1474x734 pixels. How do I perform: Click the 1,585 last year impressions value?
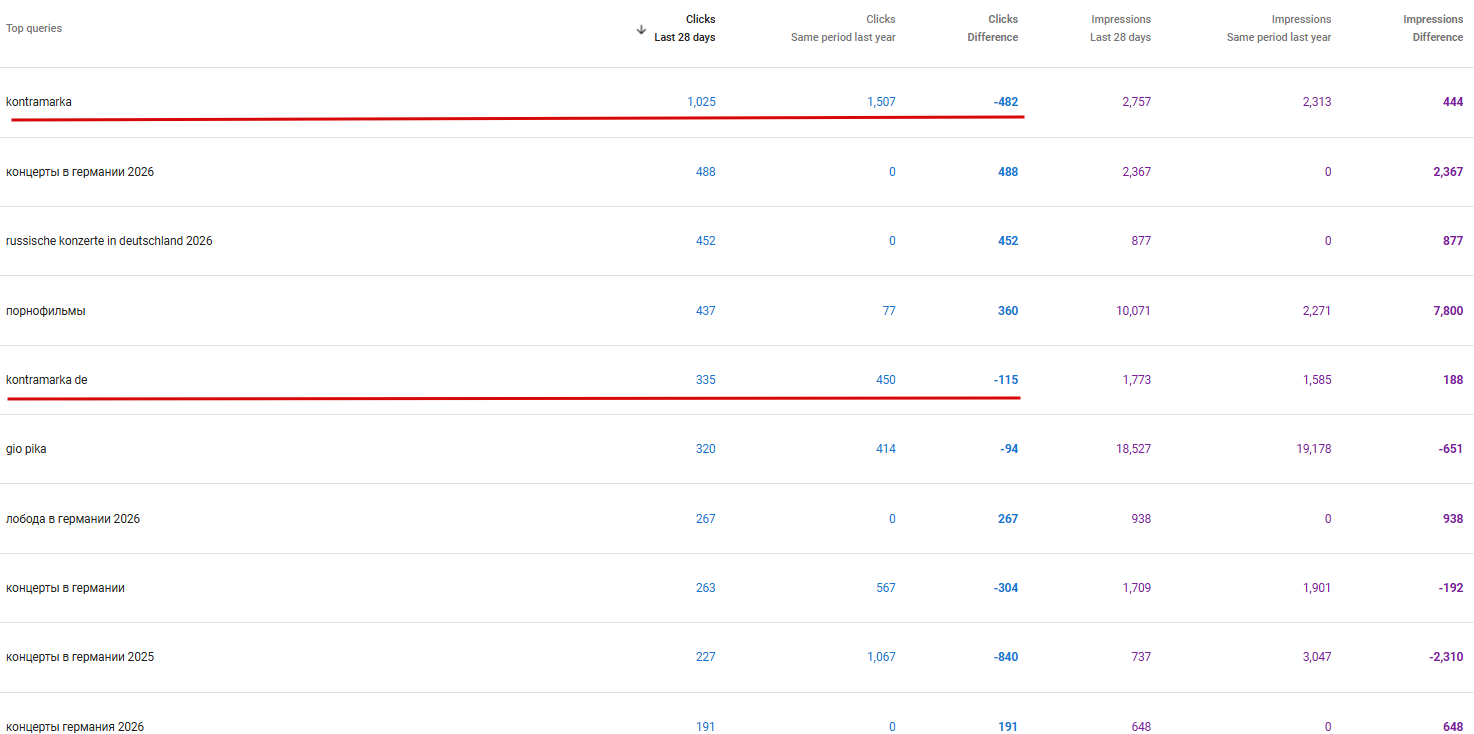pos(1317,380)
